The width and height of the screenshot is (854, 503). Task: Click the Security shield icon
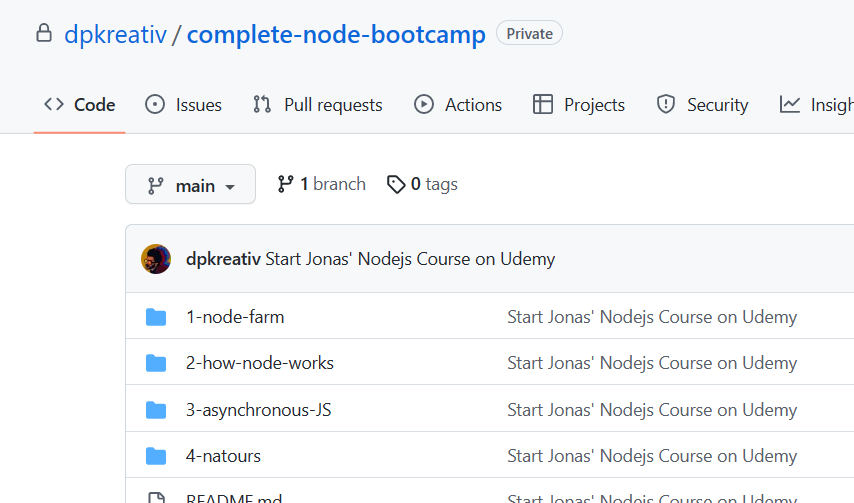[x=666, y=104]
